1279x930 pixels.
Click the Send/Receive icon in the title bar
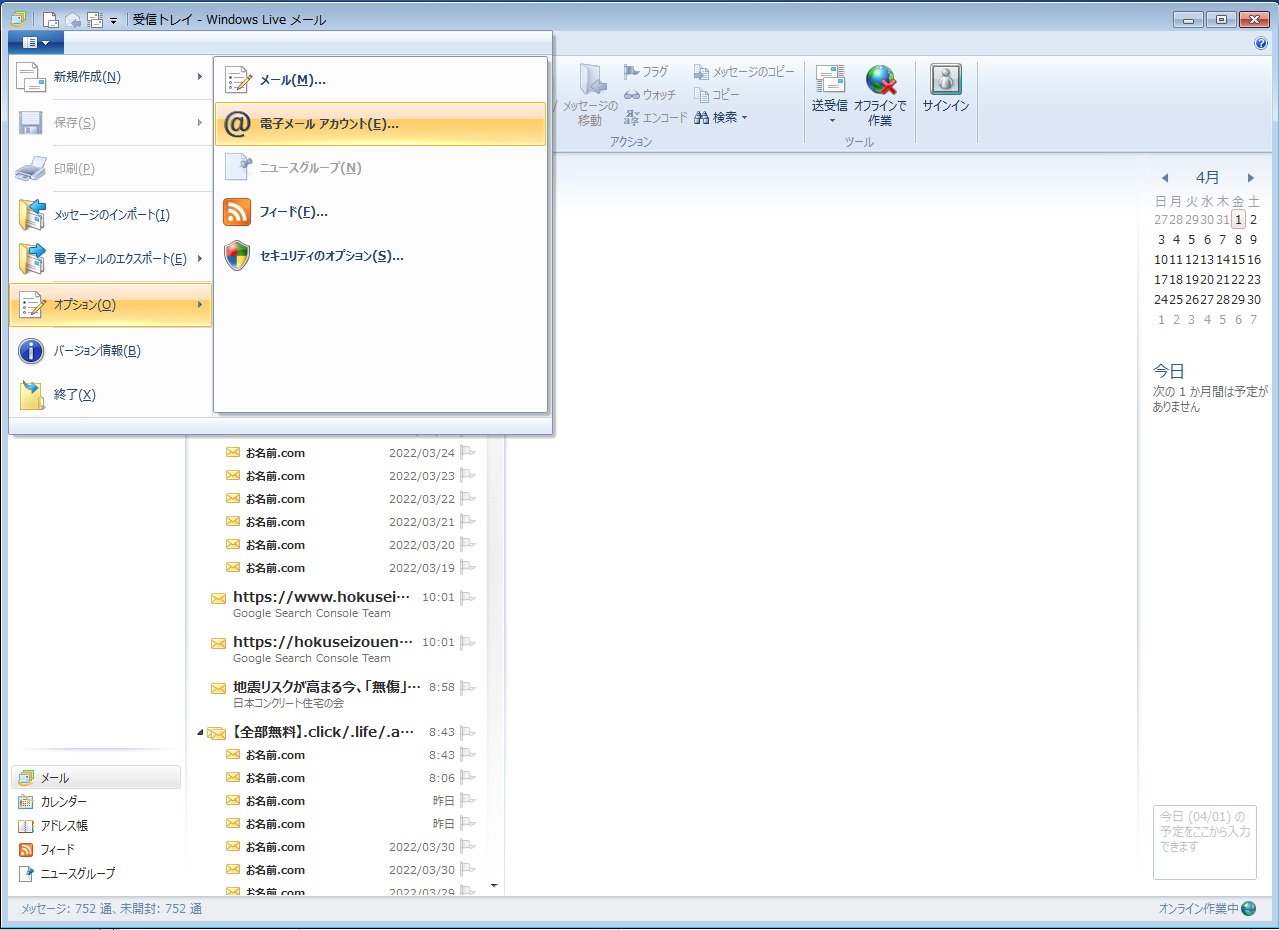coord(95,20)
